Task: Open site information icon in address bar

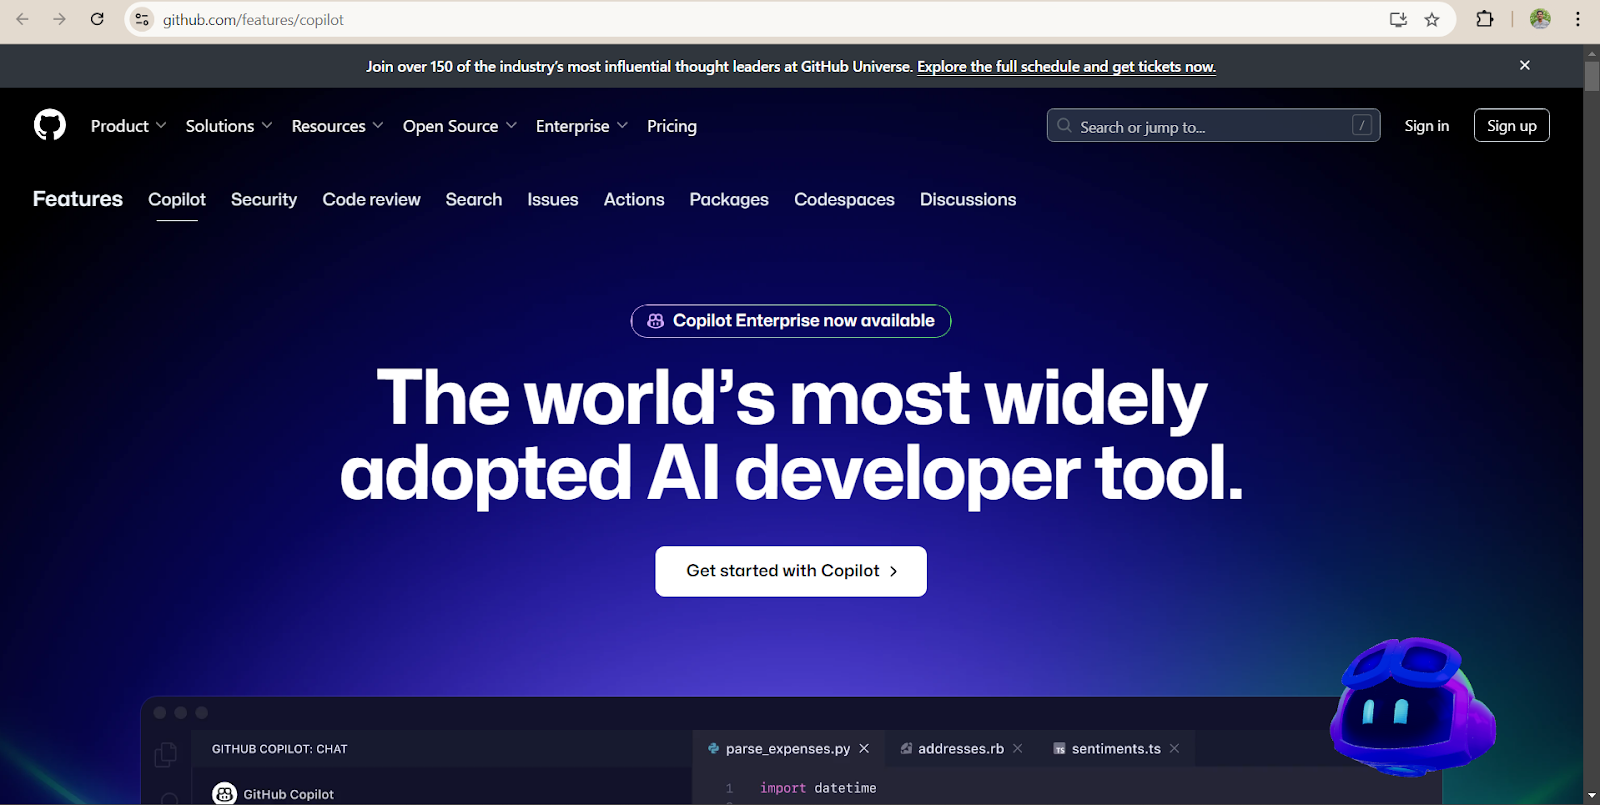Action: pos(142,19)
